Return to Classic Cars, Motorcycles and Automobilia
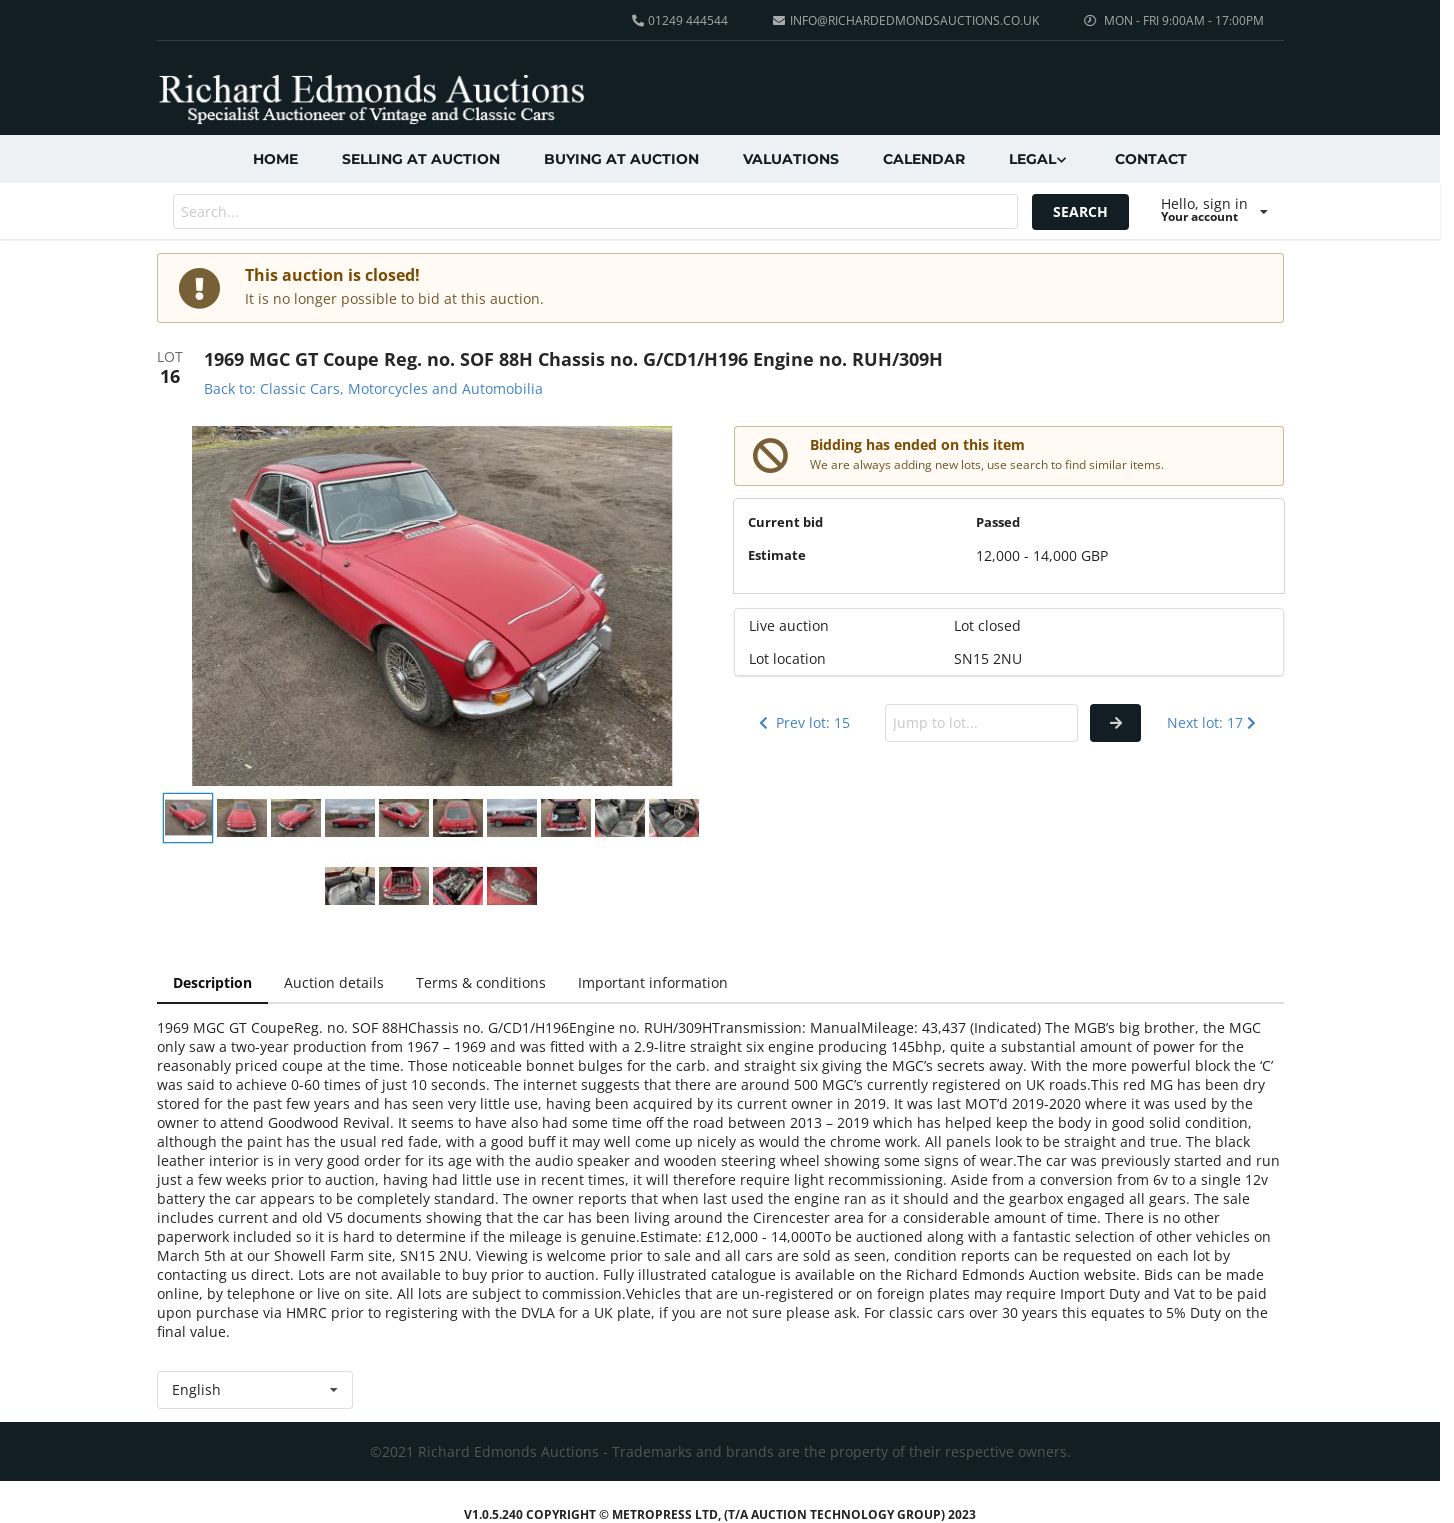1454x1523 pixels. coord(373,389)
